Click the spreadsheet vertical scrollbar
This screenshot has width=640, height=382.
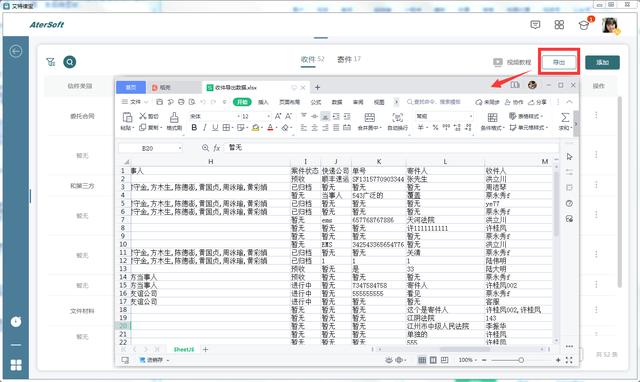(556, 203)
